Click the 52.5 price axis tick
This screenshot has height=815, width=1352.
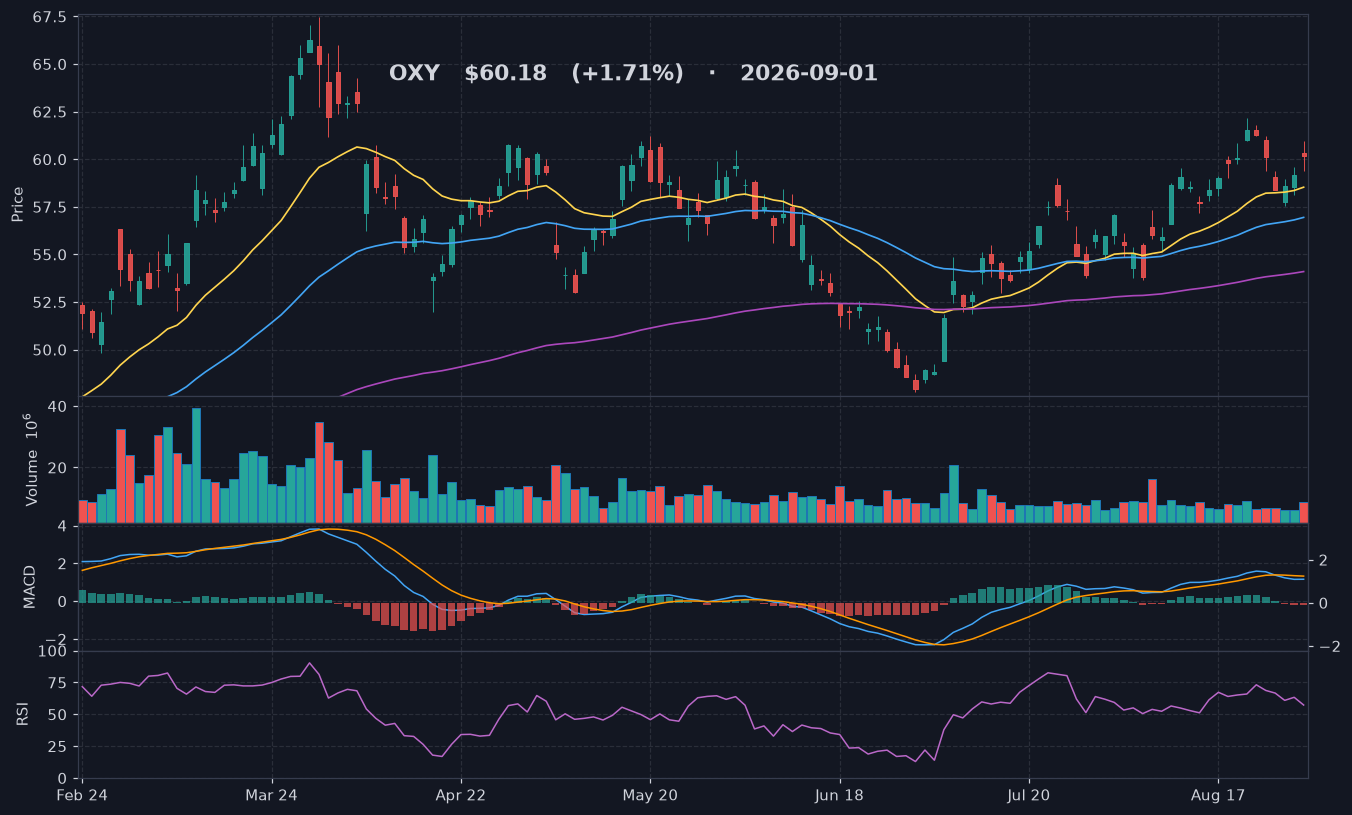[50, 302]
